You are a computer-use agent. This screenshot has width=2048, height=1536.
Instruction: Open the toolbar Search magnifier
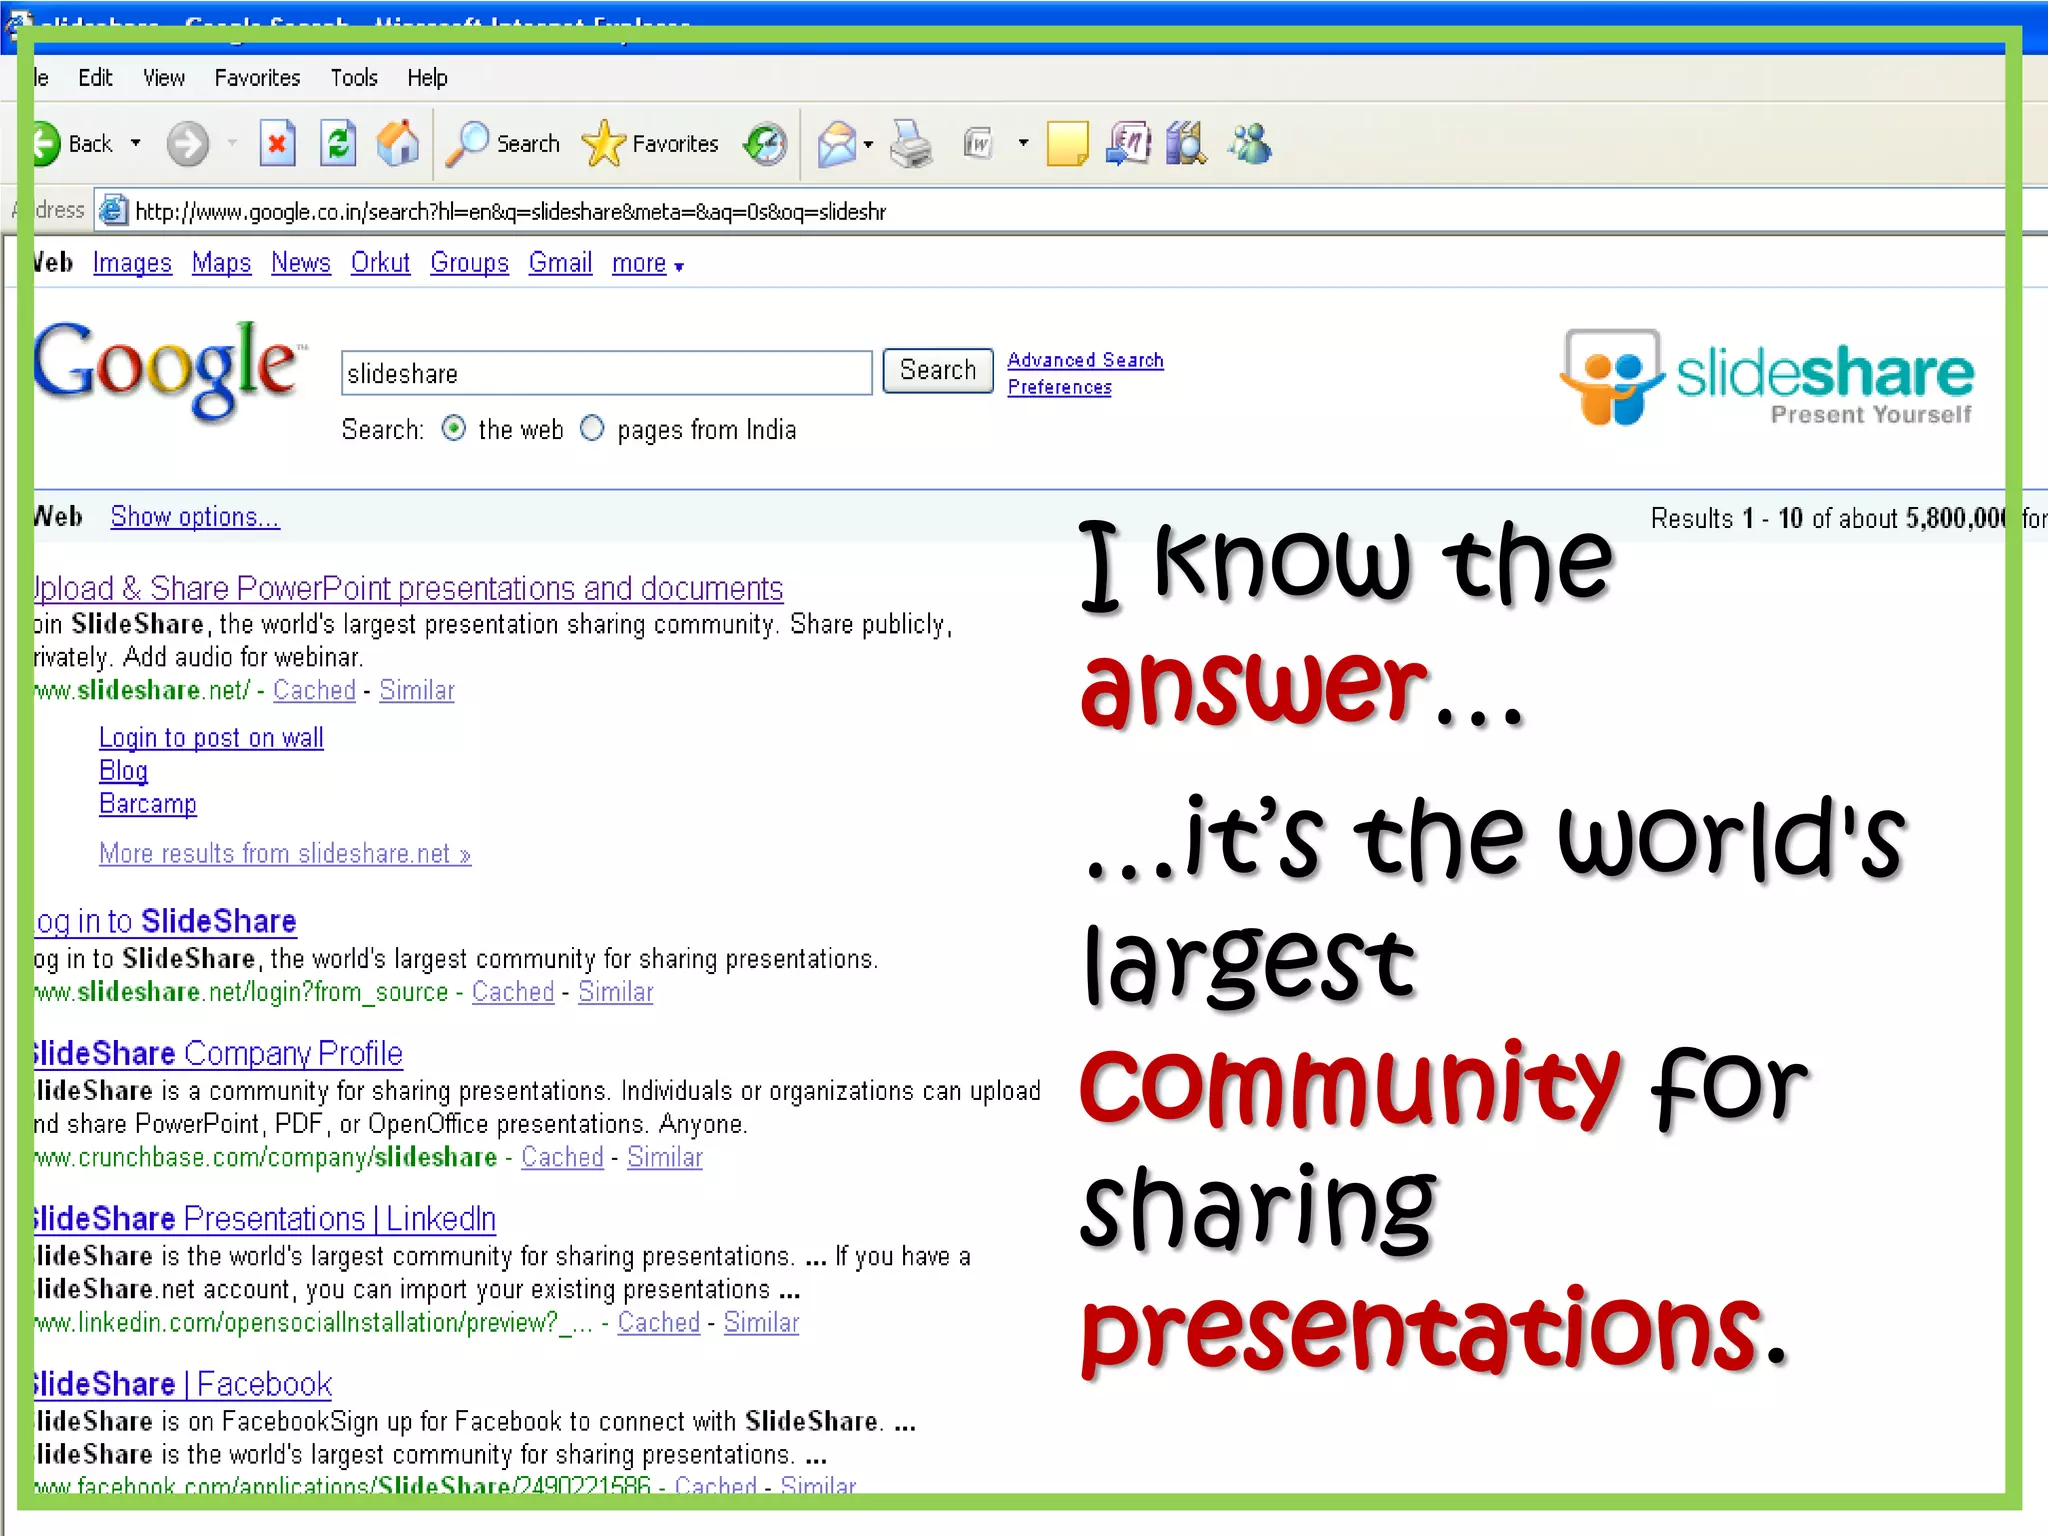click(503, 144)
